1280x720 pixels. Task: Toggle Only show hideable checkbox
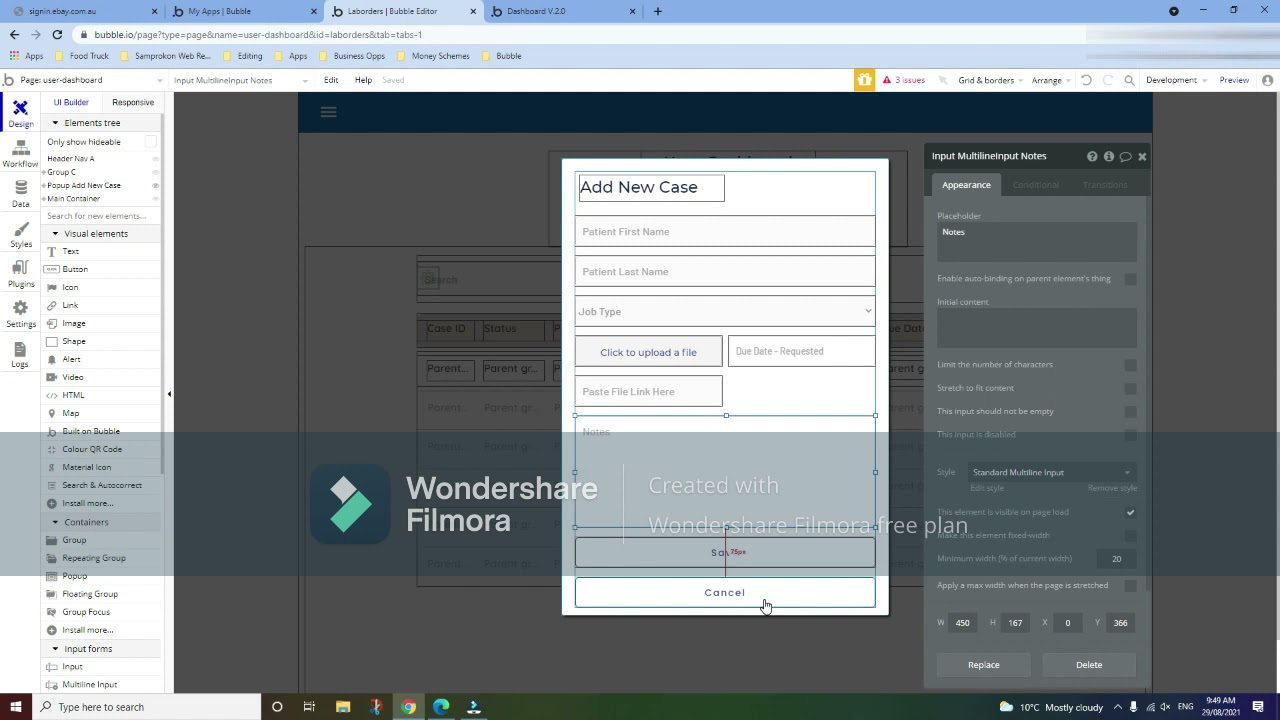pyautogui.click(x=151, y=142)
